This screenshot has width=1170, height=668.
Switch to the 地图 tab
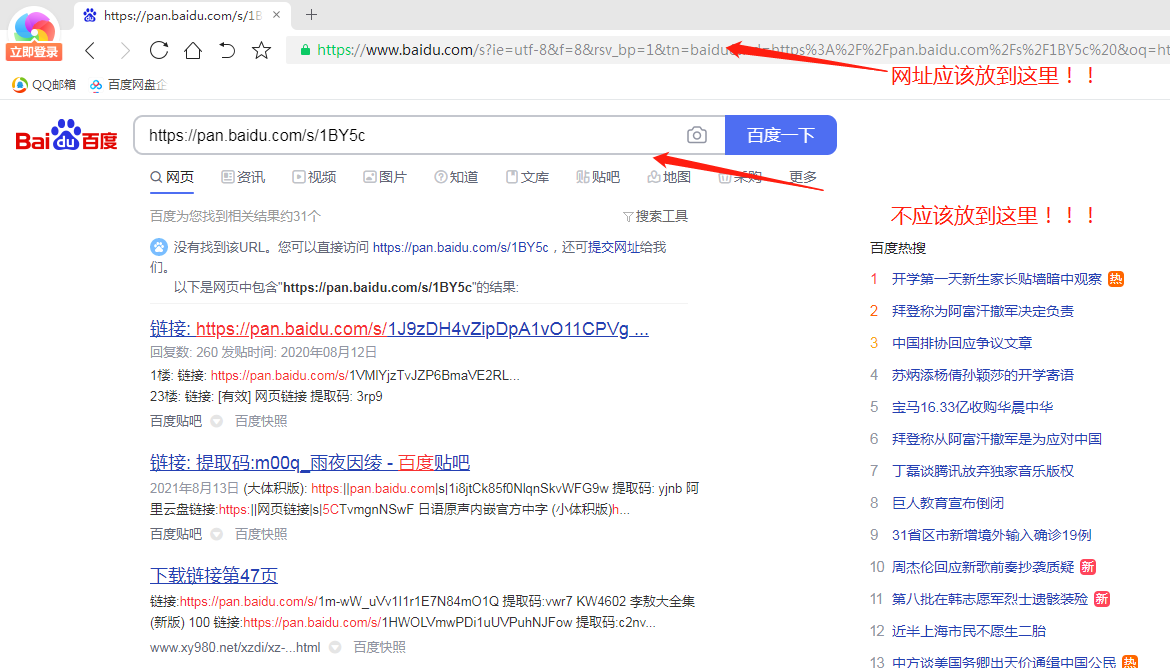[669, 177]
